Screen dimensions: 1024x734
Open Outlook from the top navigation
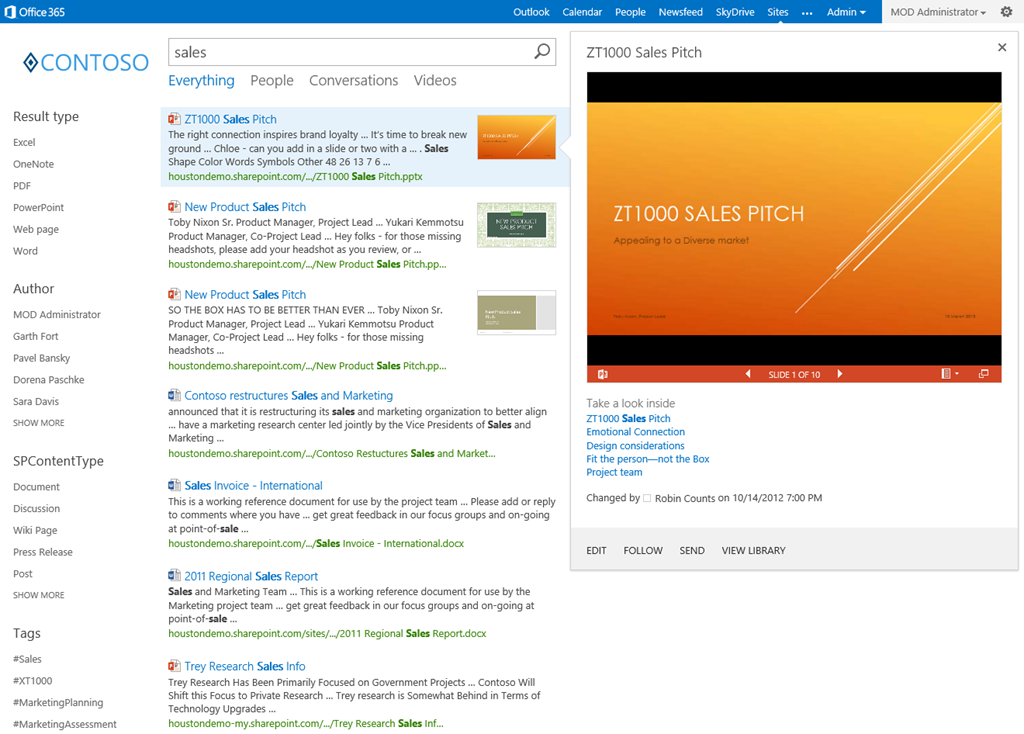point(531,12)
